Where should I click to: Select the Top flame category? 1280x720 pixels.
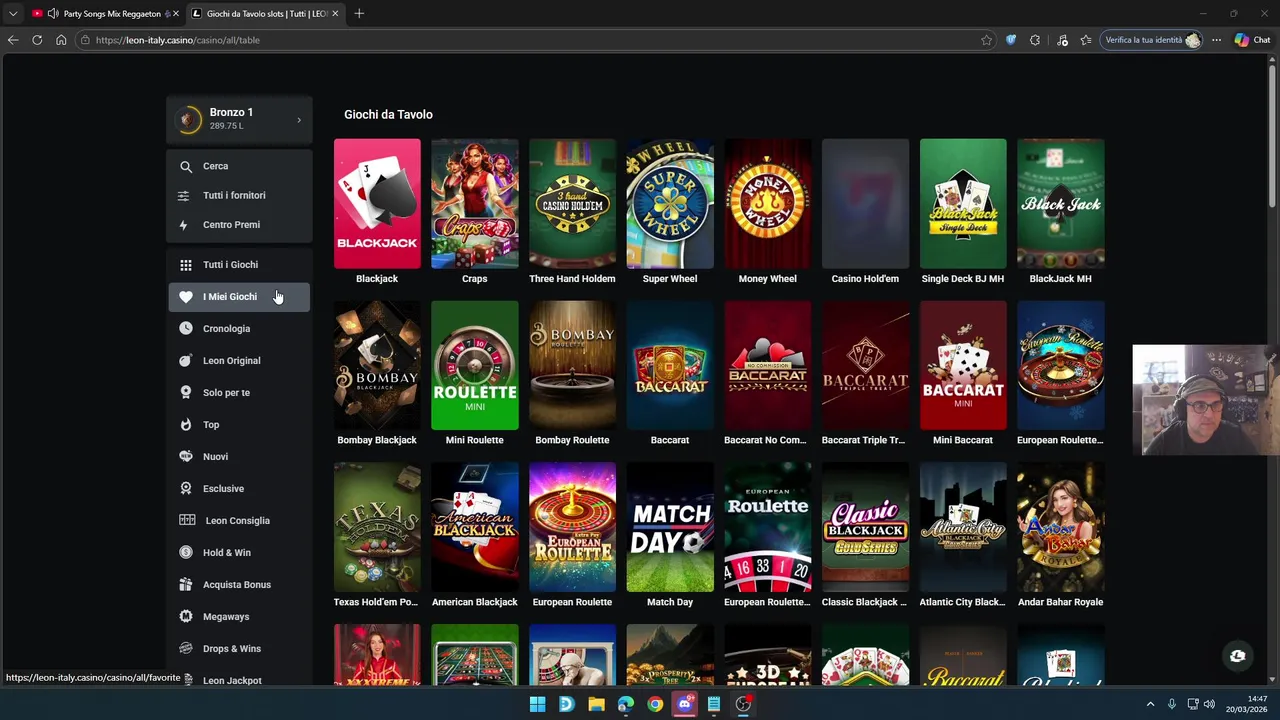[239, 425]
